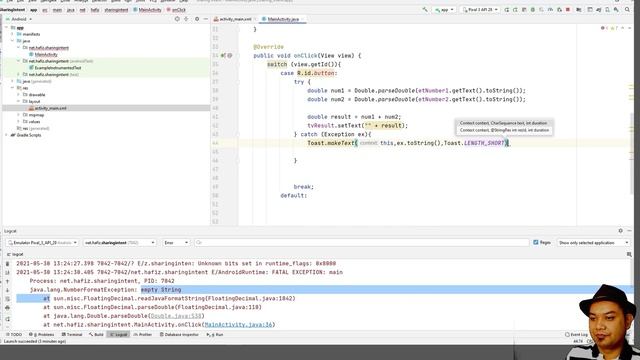The width and height of the screenshot is (640, 360).
Task: Open the Build tool window tab
Action: 96,334
